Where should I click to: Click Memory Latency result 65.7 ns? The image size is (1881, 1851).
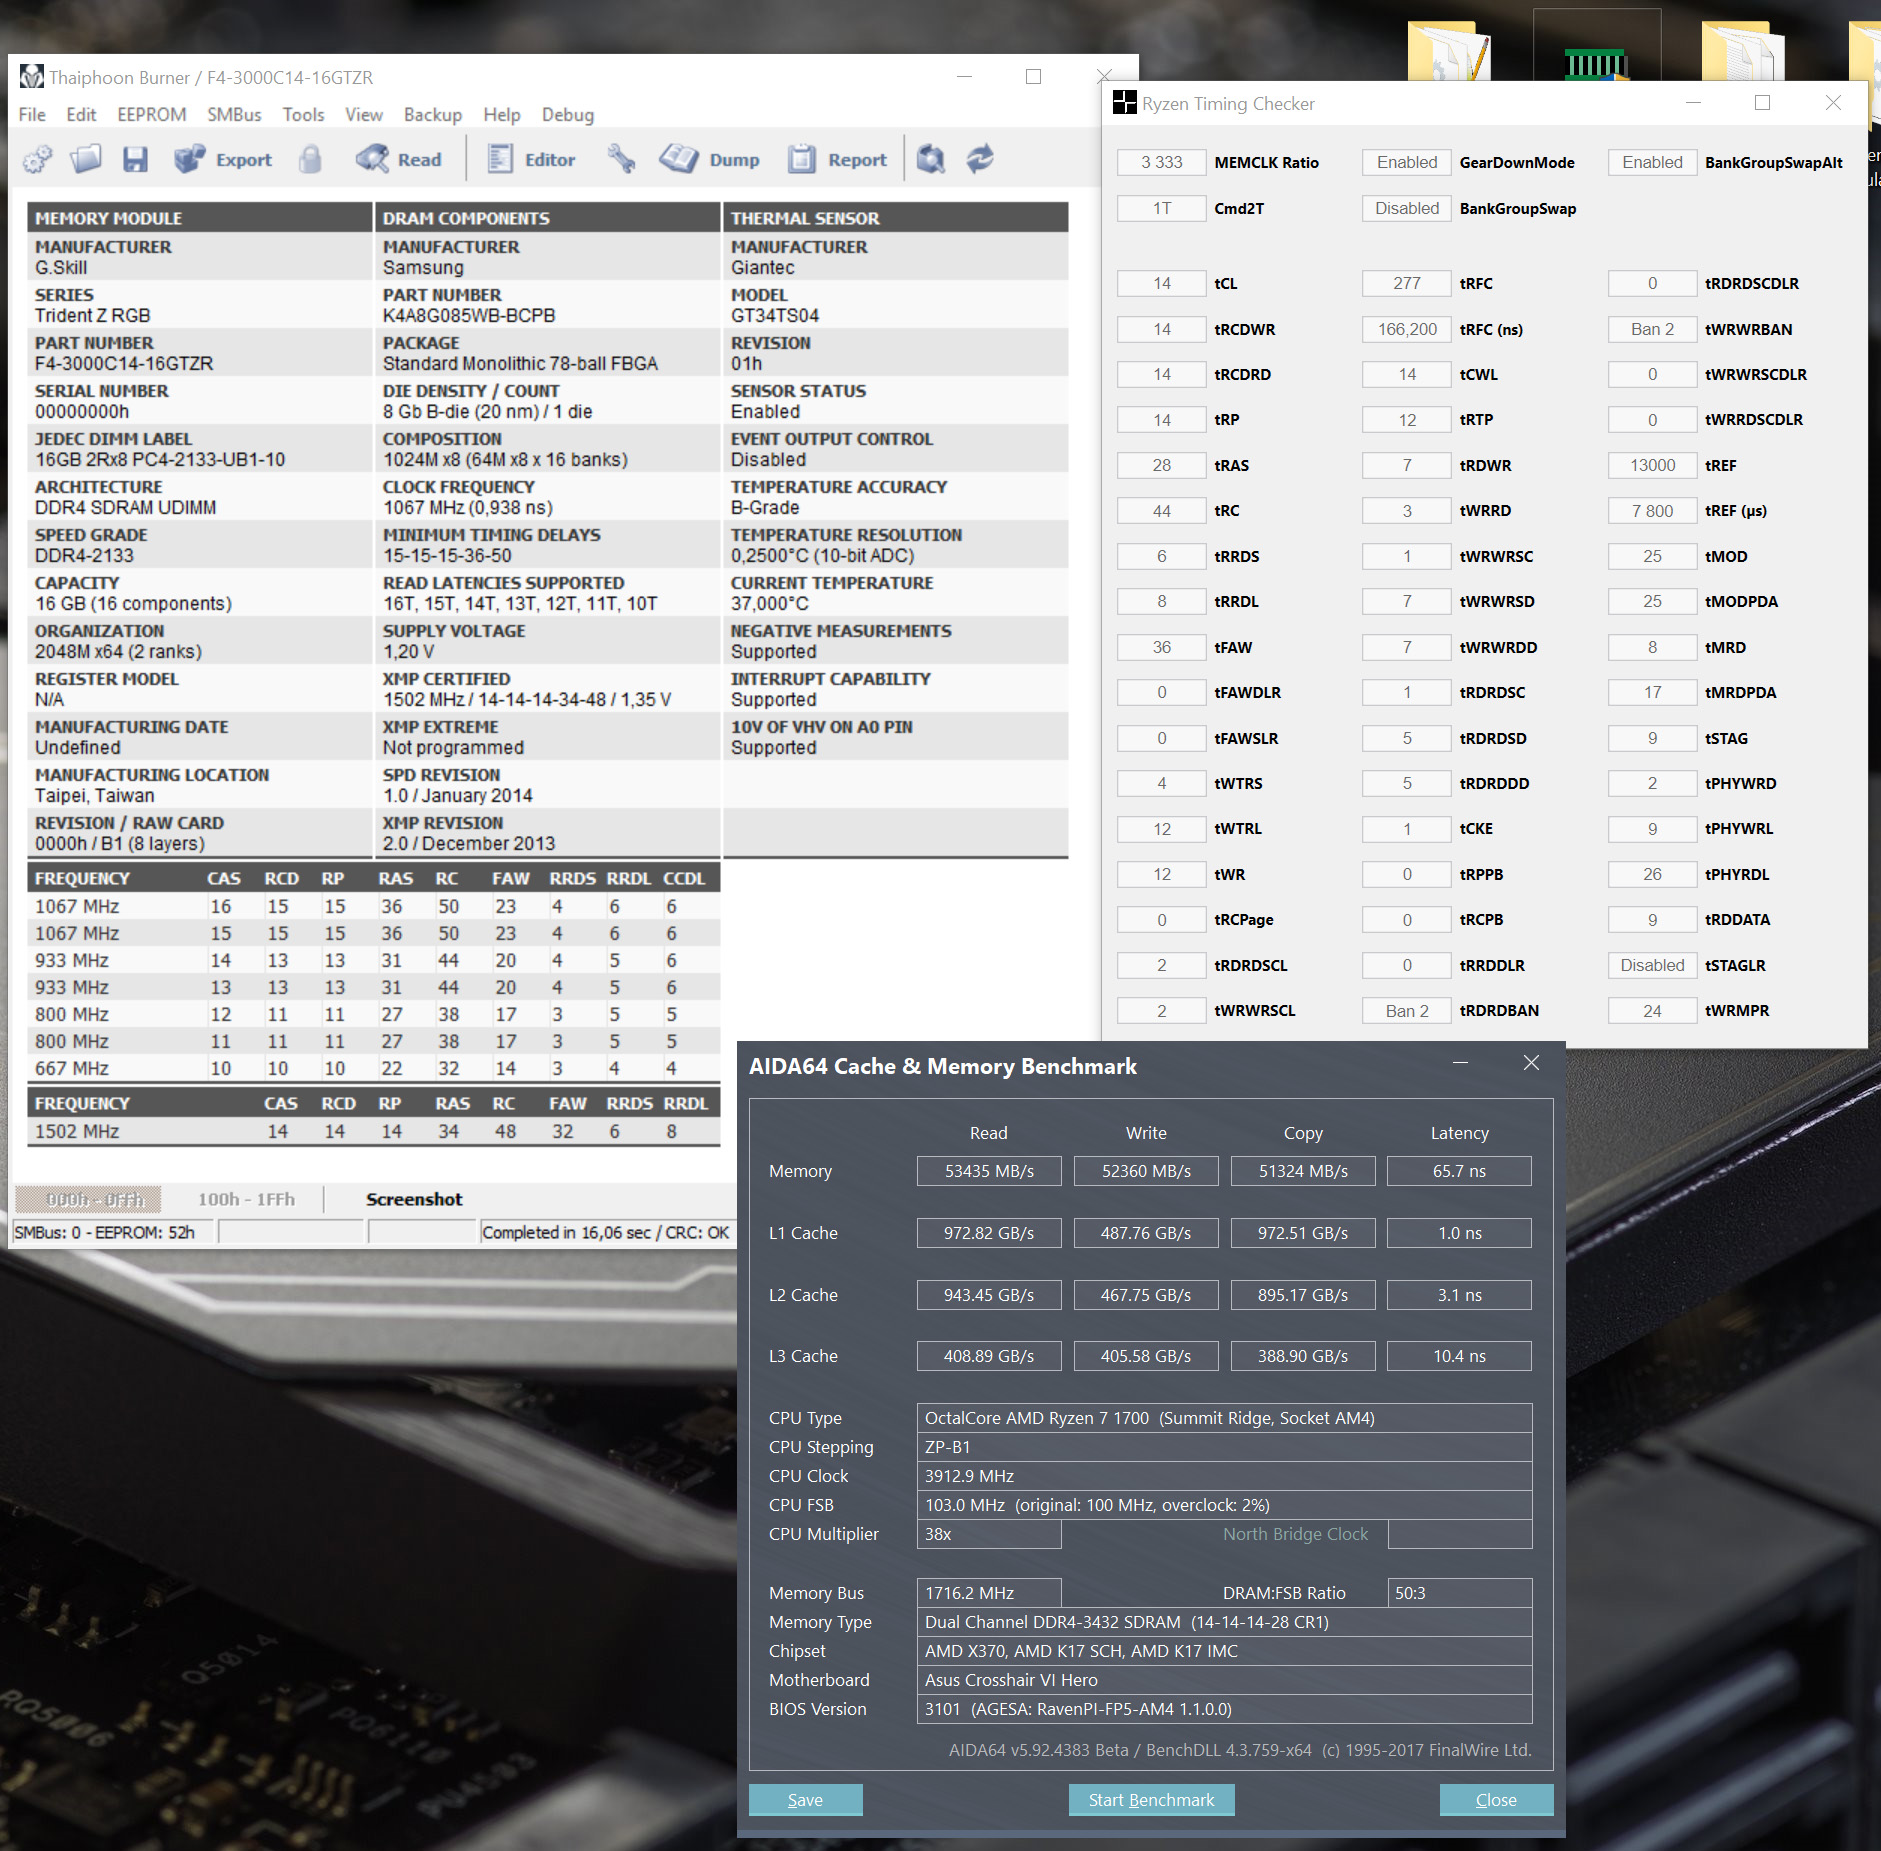[x=1459, y=1171]
